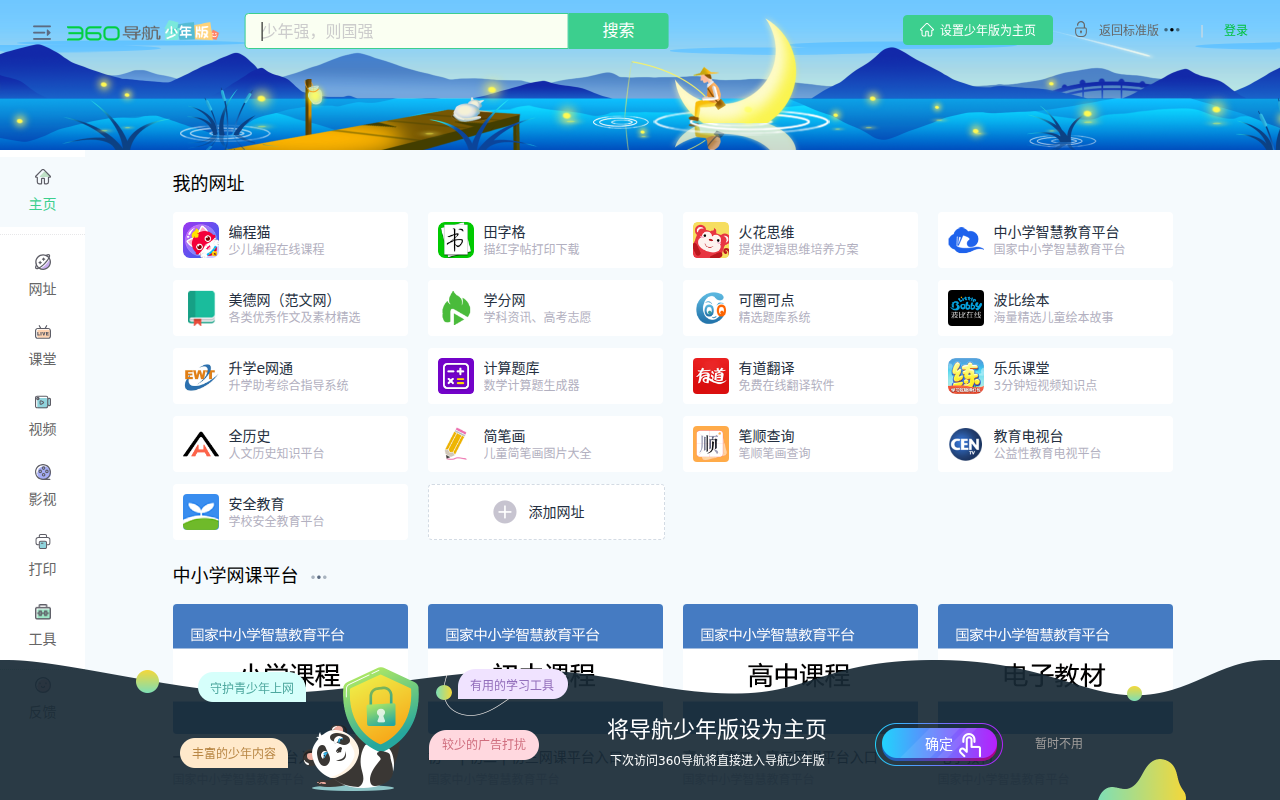1280x800 pixels.
Task: Select 课堂 in the left sidebar
Action: coord(42,345)
